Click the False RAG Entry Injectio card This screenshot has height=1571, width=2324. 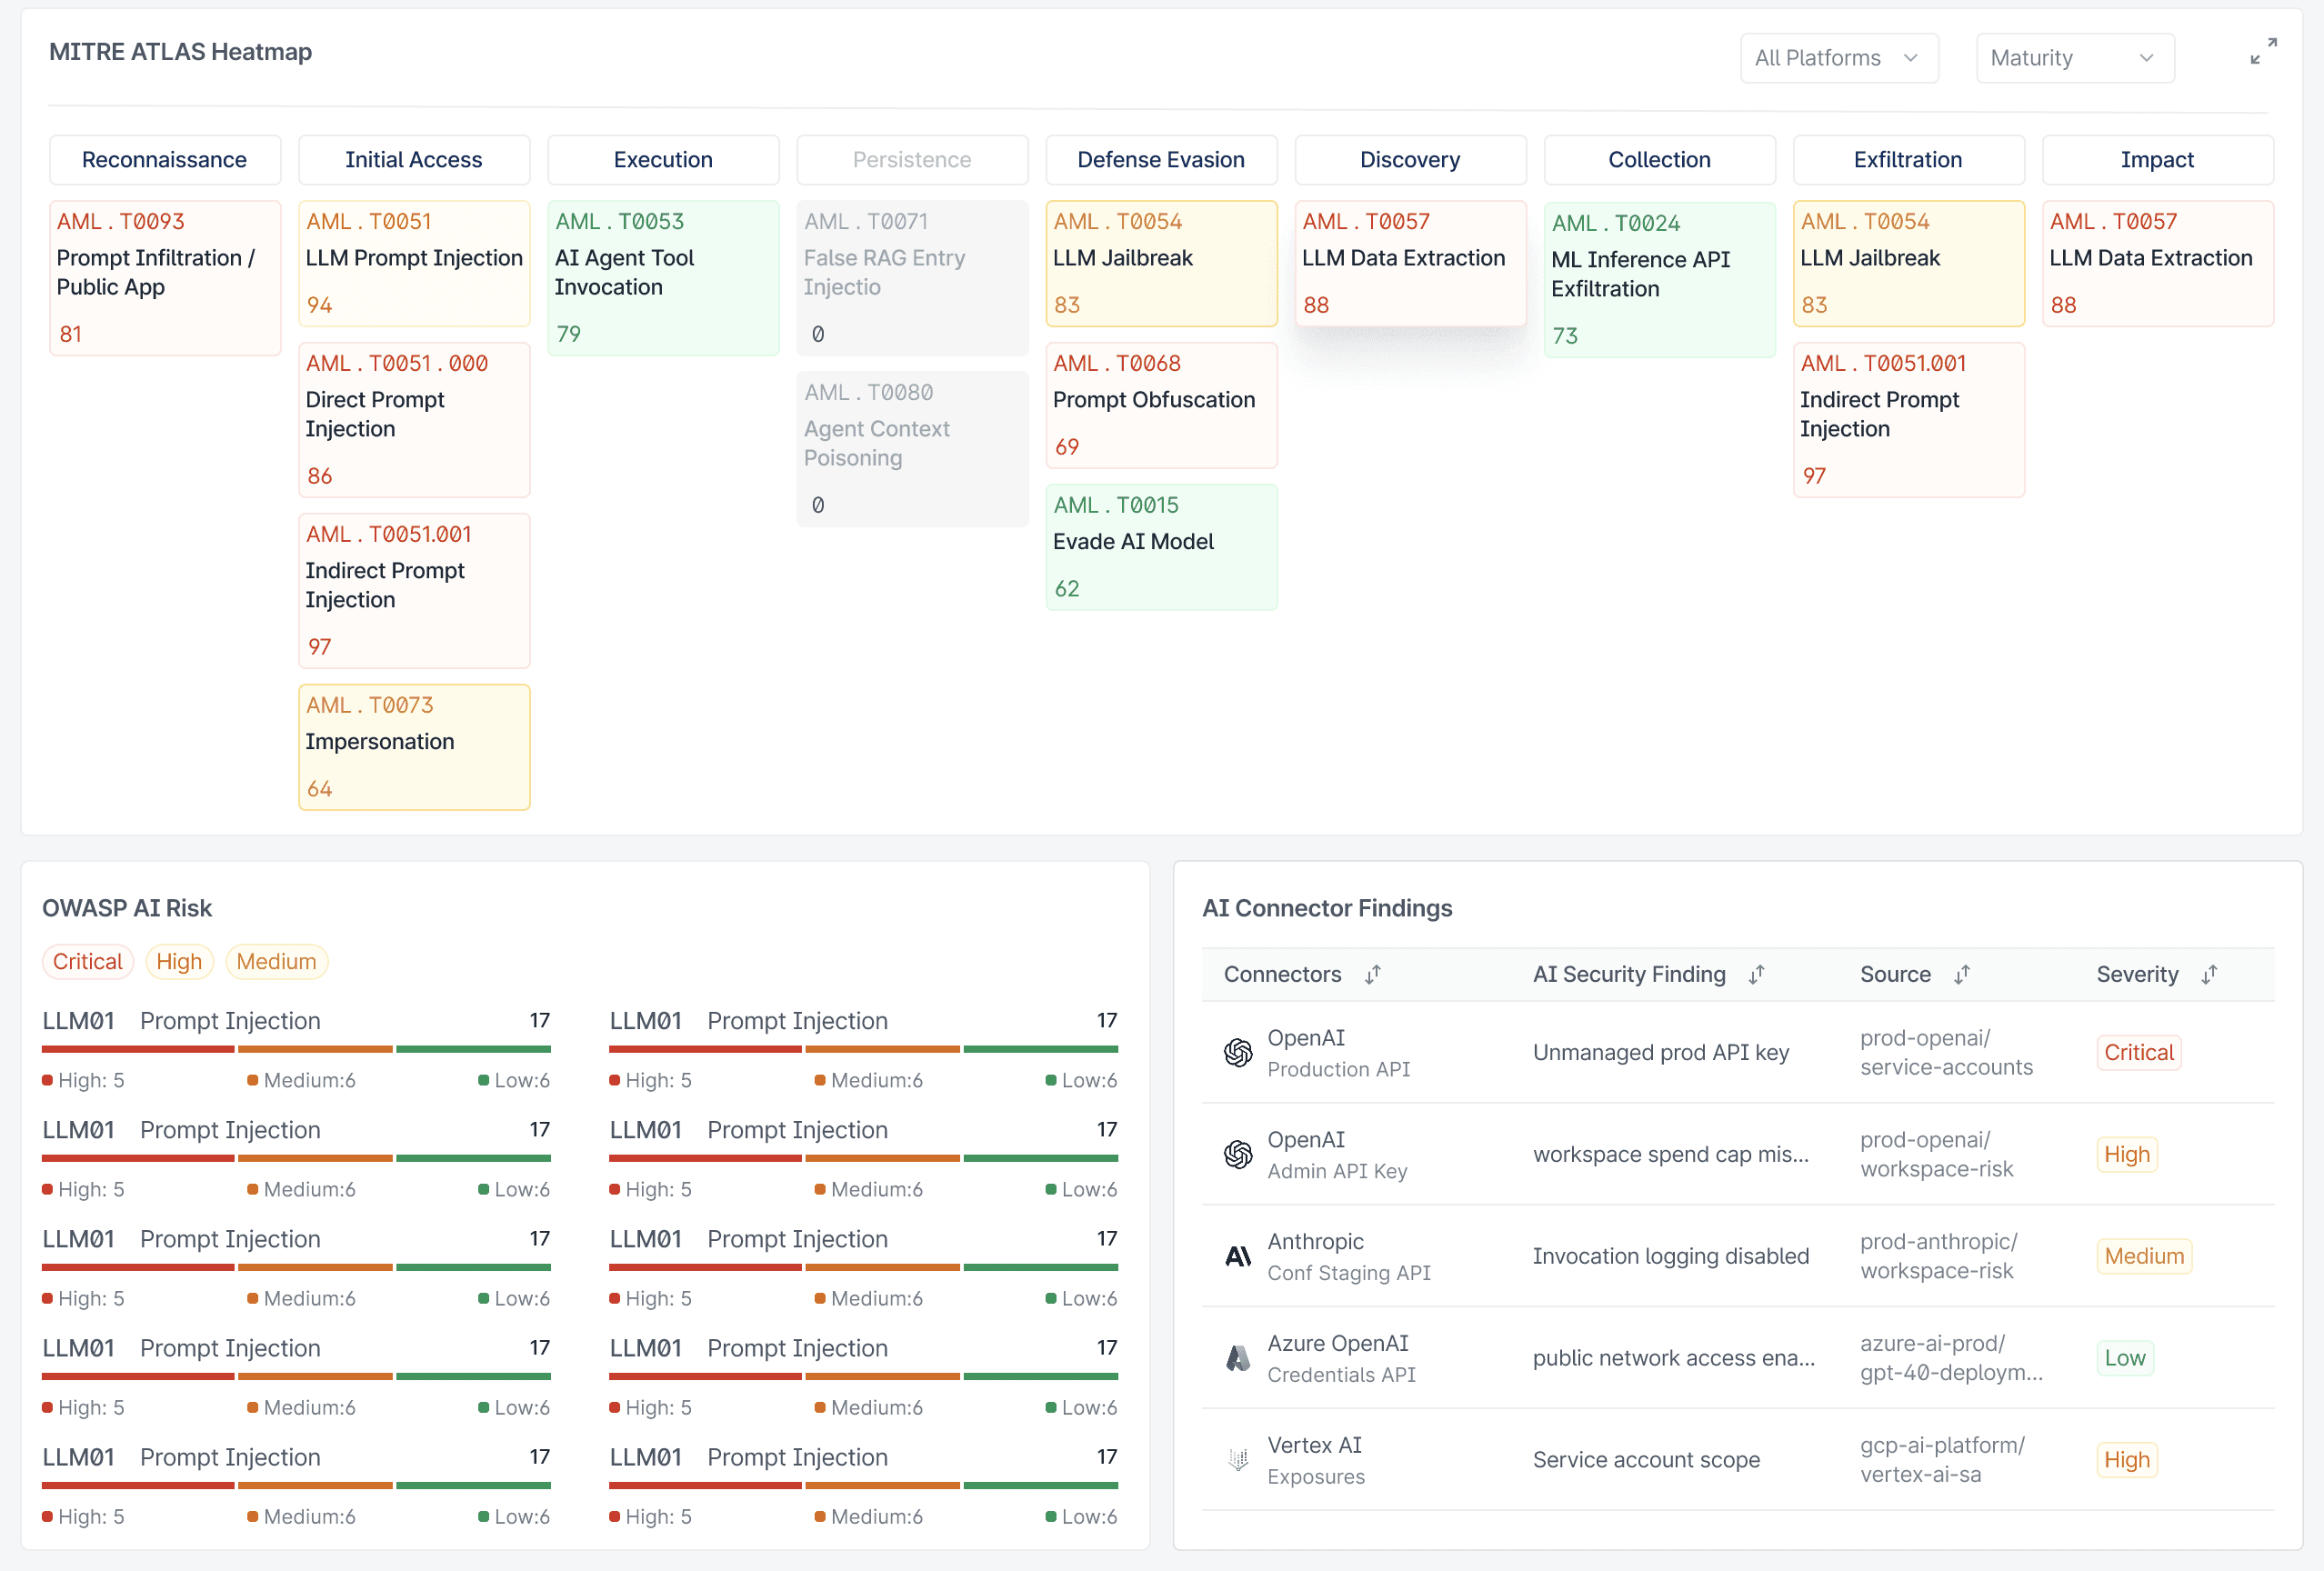point(912,278)
